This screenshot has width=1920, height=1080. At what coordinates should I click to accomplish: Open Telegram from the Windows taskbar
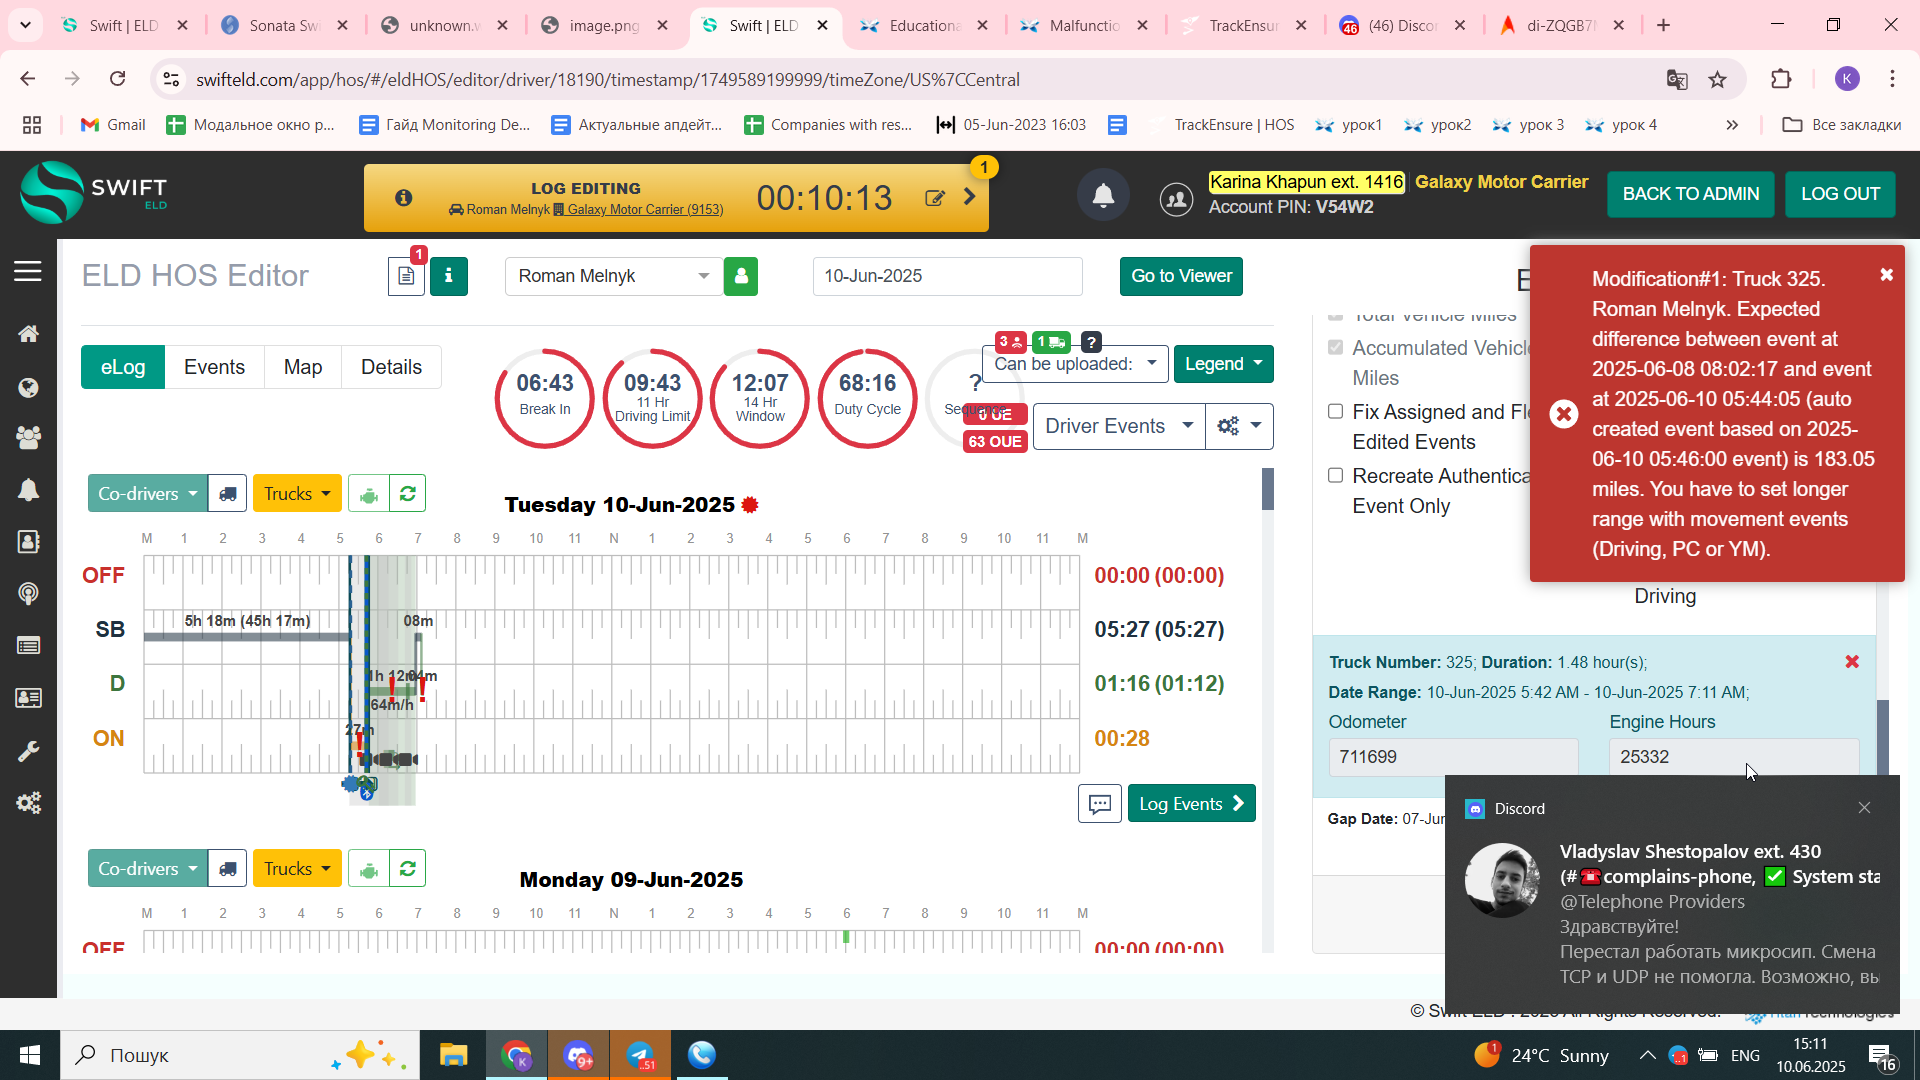tap(640, 1055)
